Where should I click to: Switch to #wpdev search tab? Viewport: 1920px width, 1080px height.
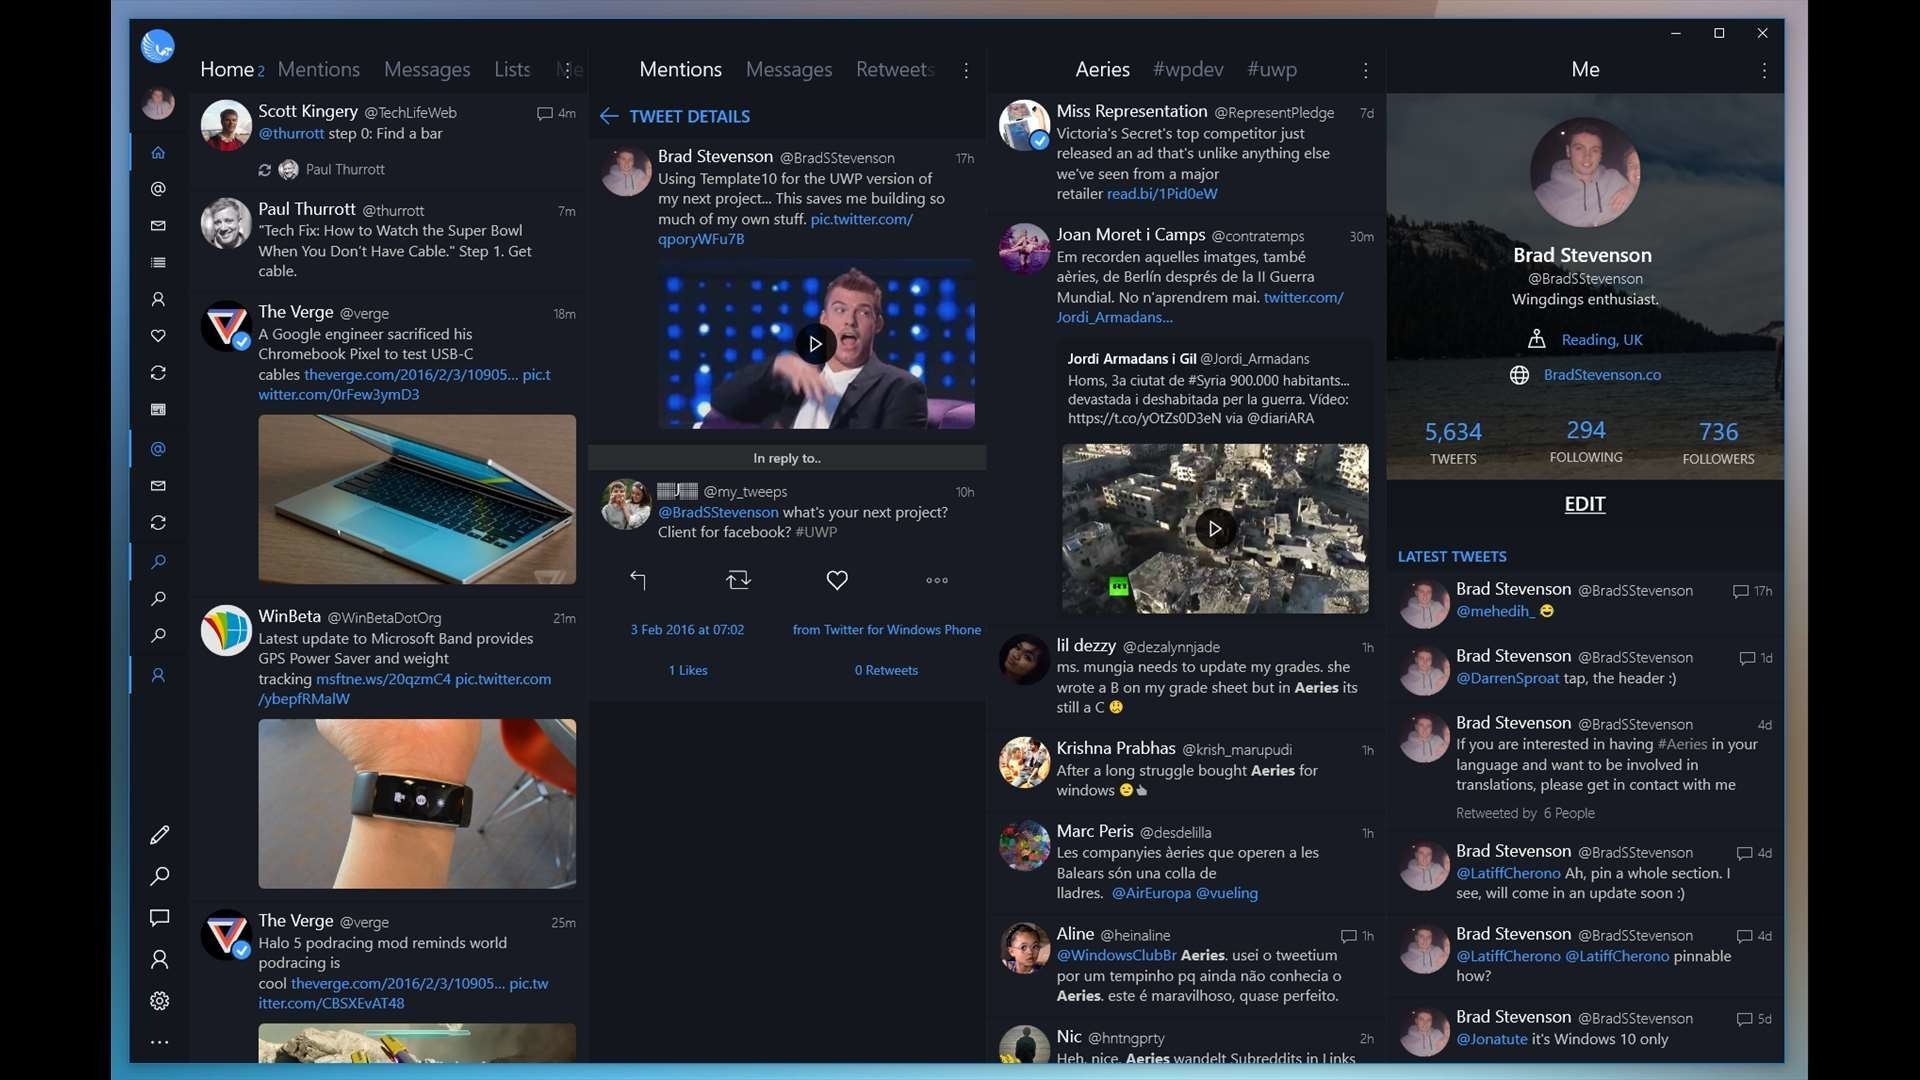point(1188,69)
